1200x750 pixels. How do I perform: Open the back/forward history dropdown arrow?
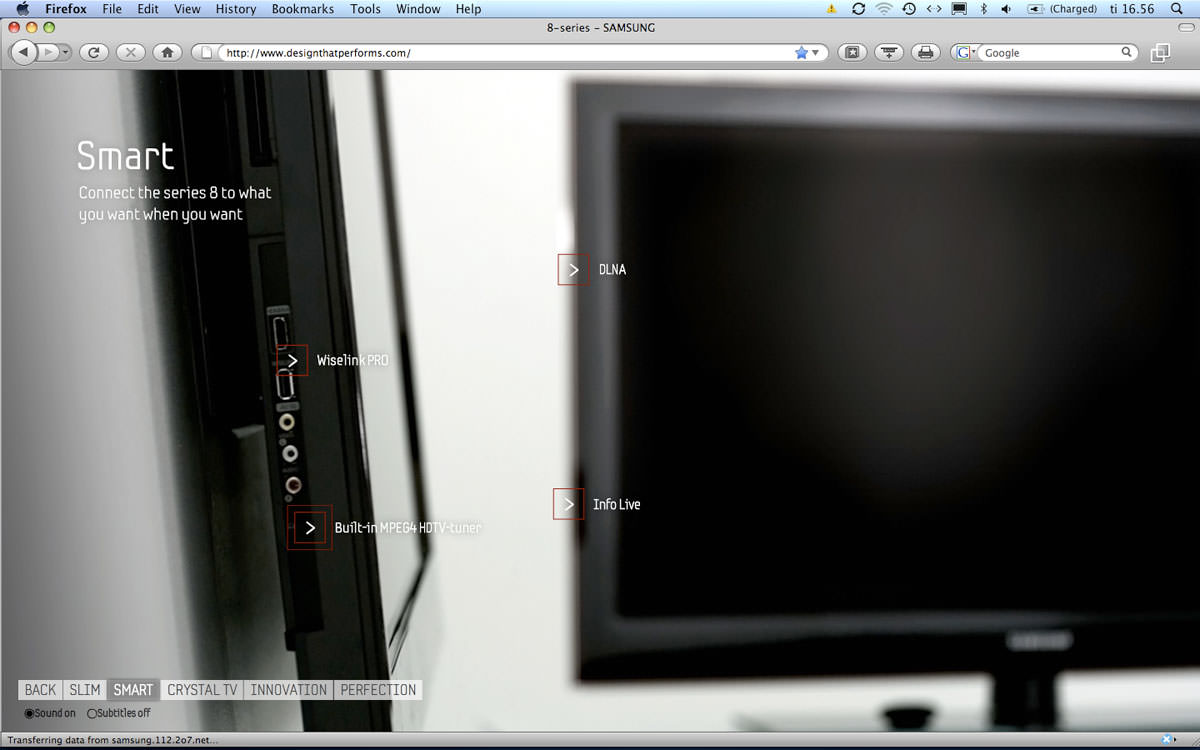pyautogui.click(x=65, y=52)
